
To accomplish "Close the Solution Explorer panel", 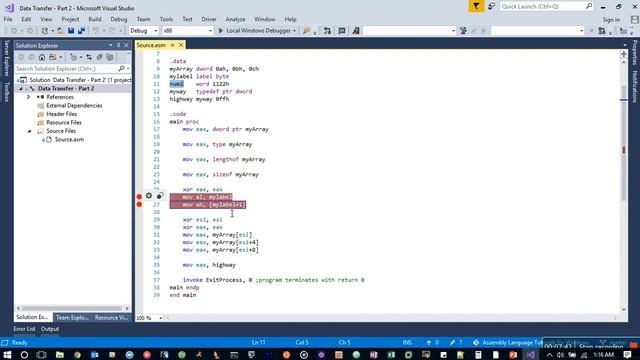I will pos(126,45).
